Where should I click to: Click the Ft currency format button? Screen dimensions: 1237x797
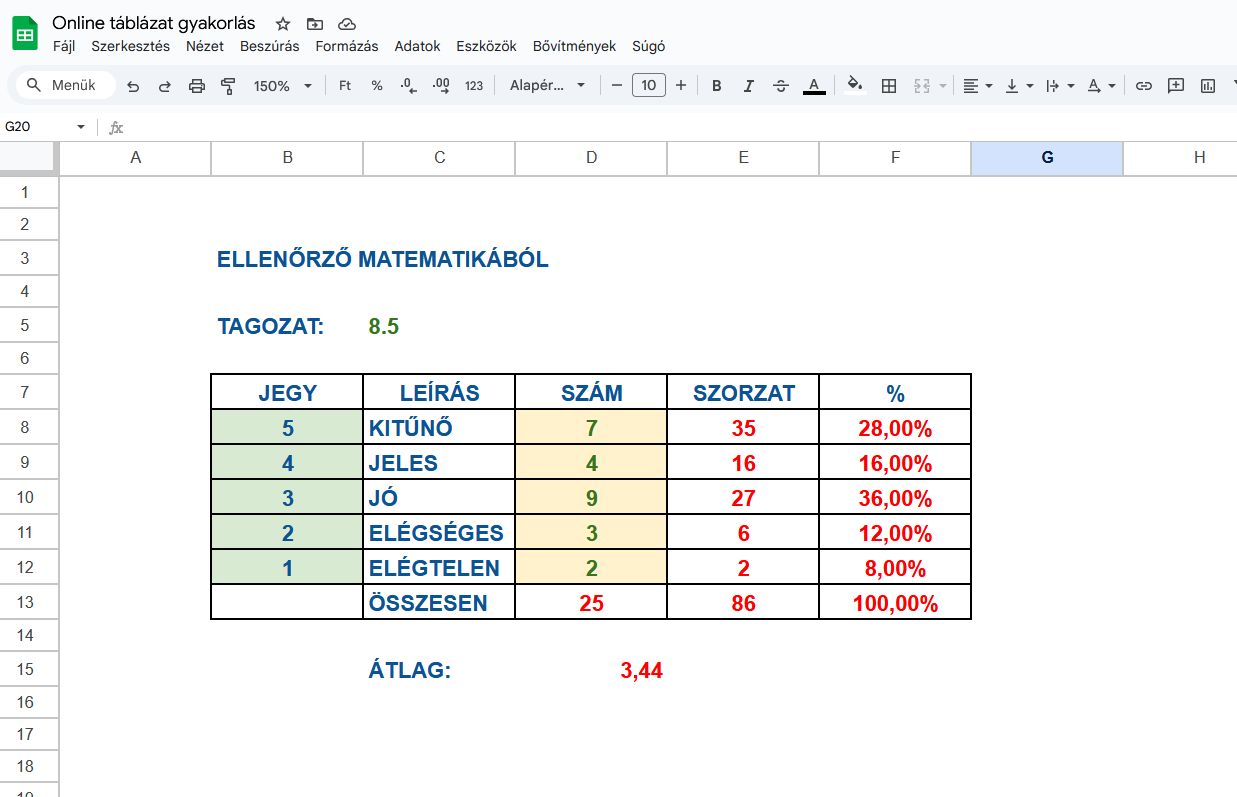point(345,86)
